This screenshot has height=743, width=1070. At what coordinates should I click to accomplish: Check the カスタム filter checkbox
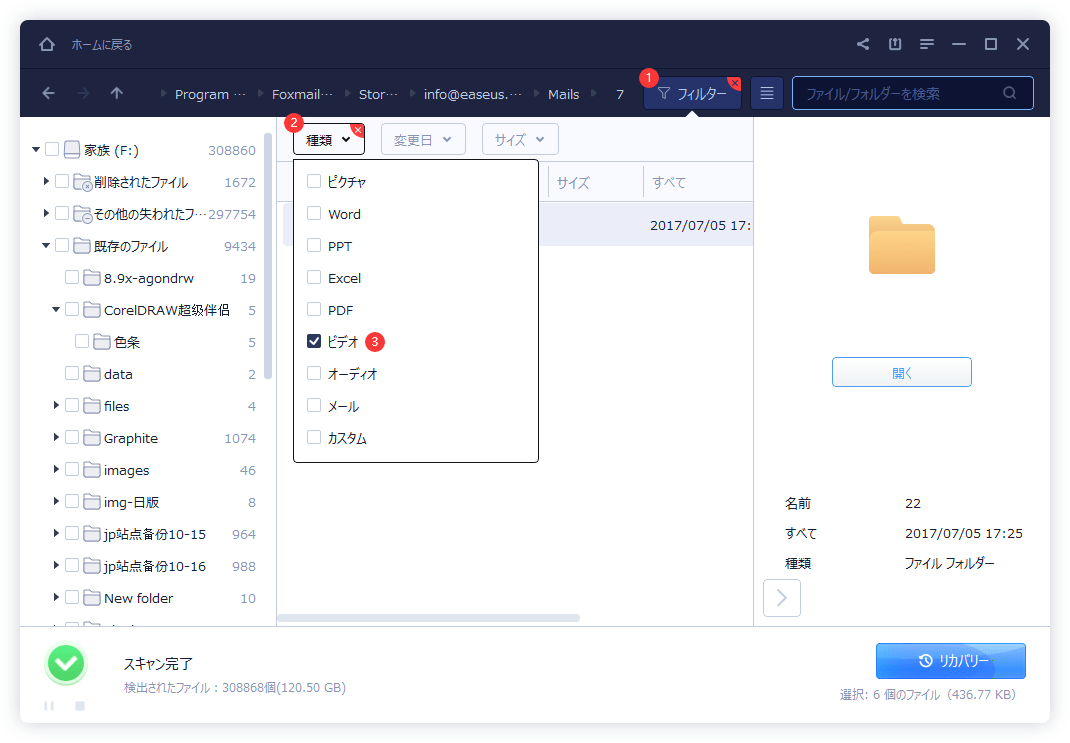coord(314,437)
